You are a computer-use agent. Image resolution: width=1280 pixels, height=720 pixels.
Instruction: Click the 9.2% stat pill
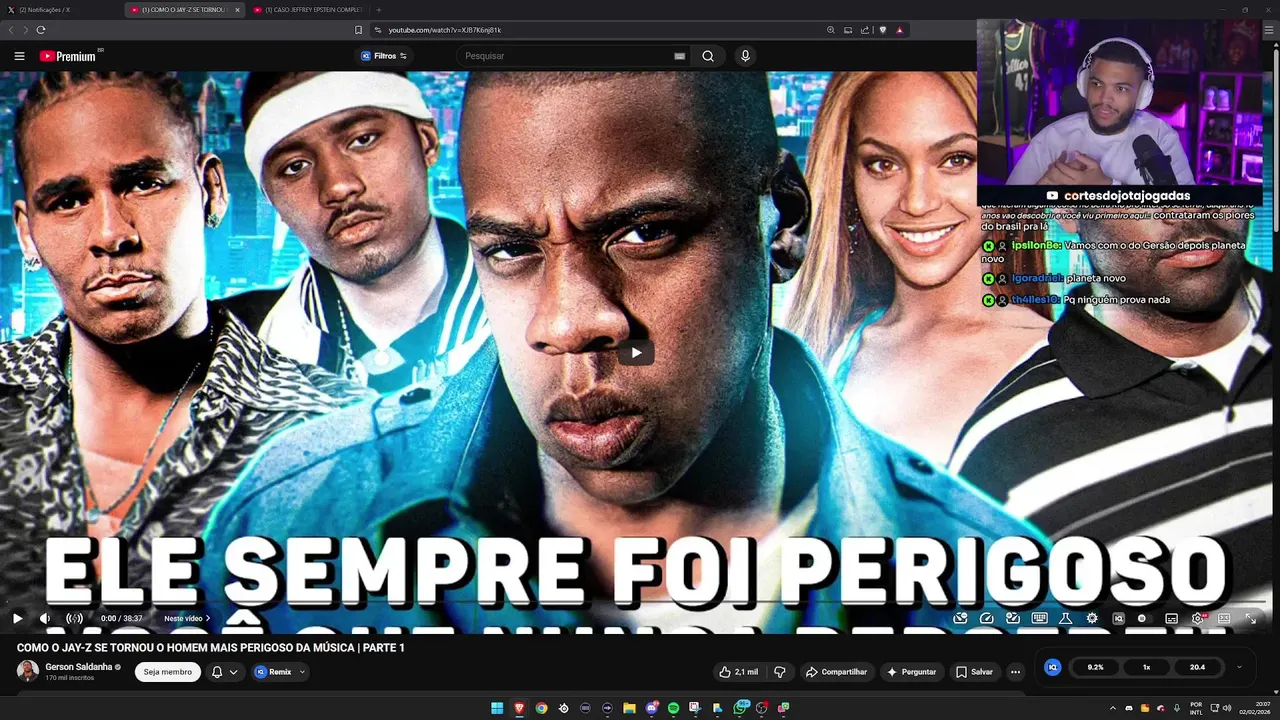point(1095,667)
